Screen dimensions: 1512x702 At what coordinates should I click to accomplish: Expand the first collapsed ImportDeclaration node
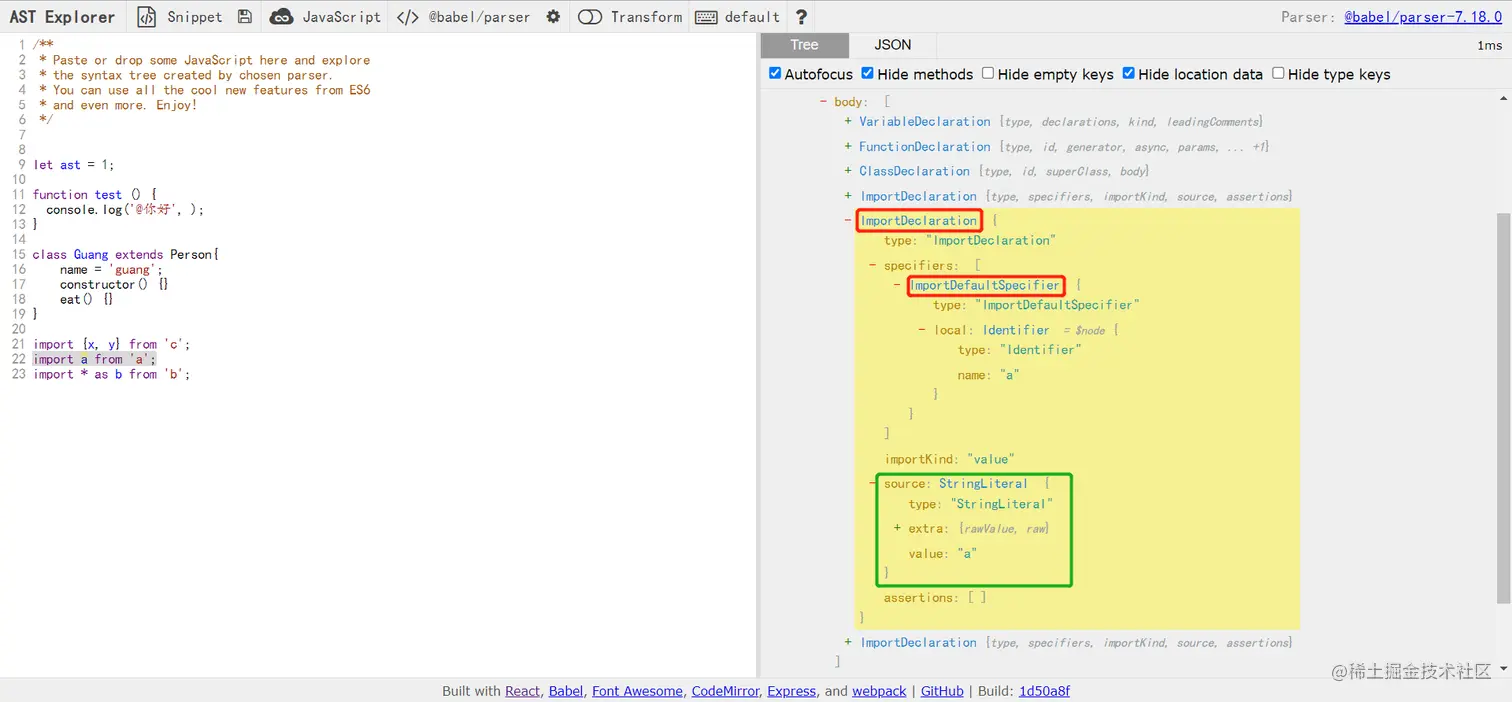point(849,197)
